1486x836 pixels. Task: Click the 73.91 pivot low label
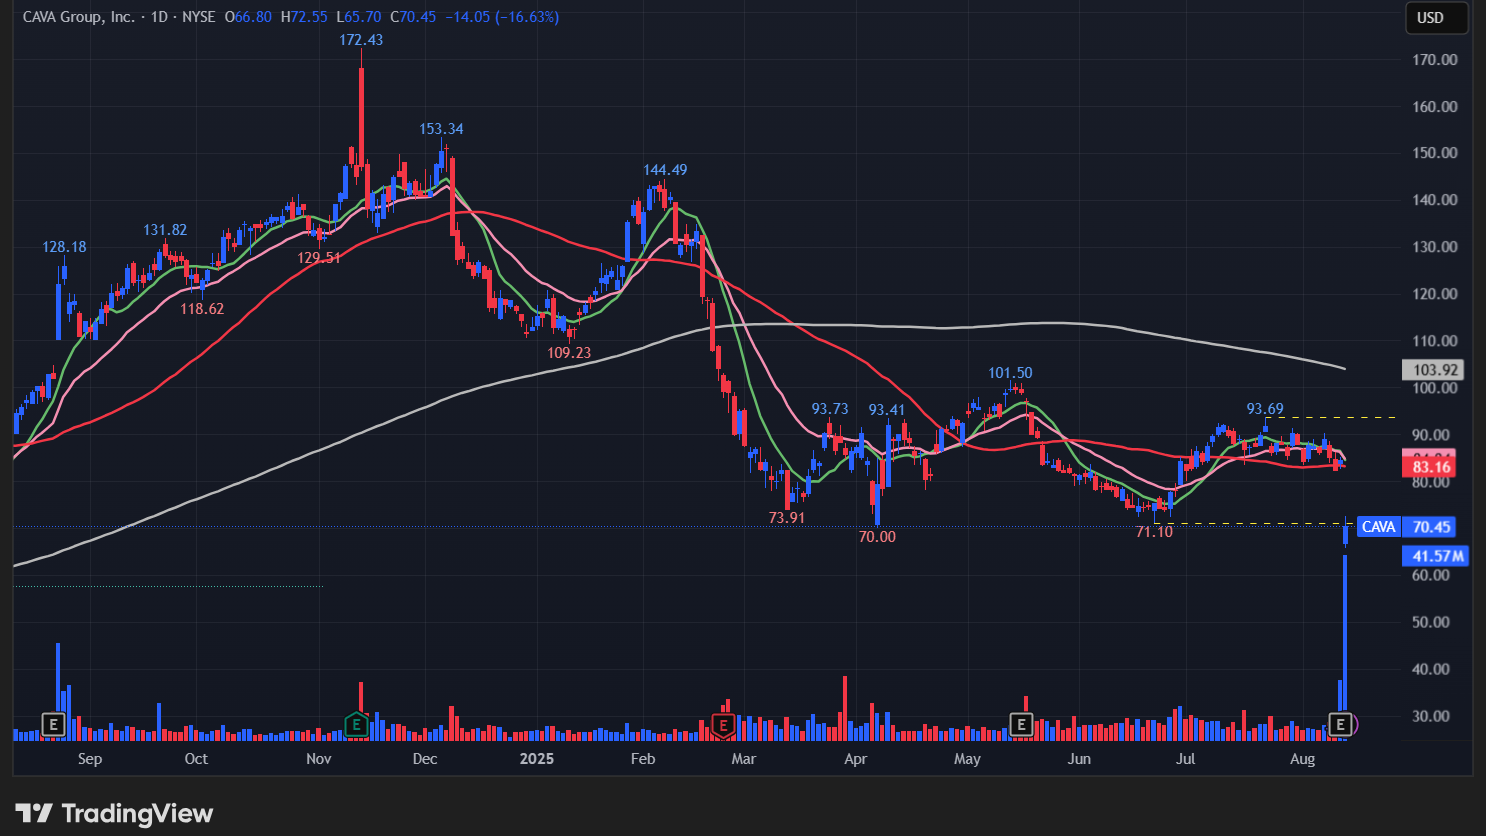pyautogui.click(x=787, y=518)
